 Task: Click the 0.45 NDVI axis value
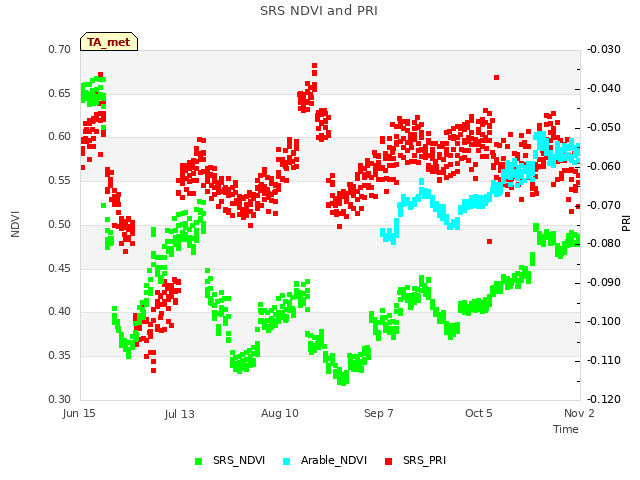(60, 269)
